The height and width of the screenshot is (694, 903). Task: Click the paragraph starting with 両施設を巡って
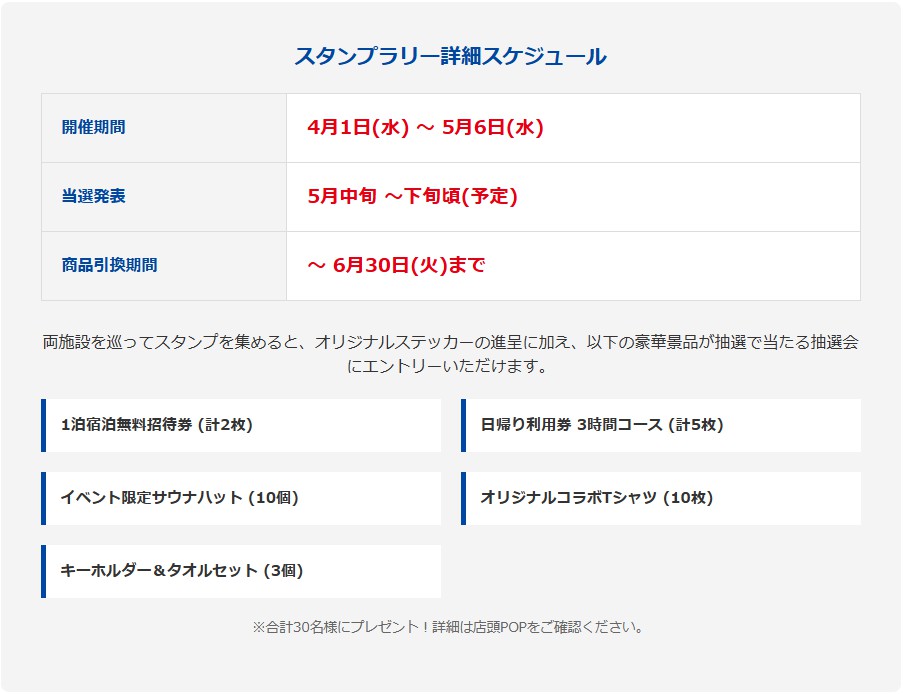click(x=450, y=354)
